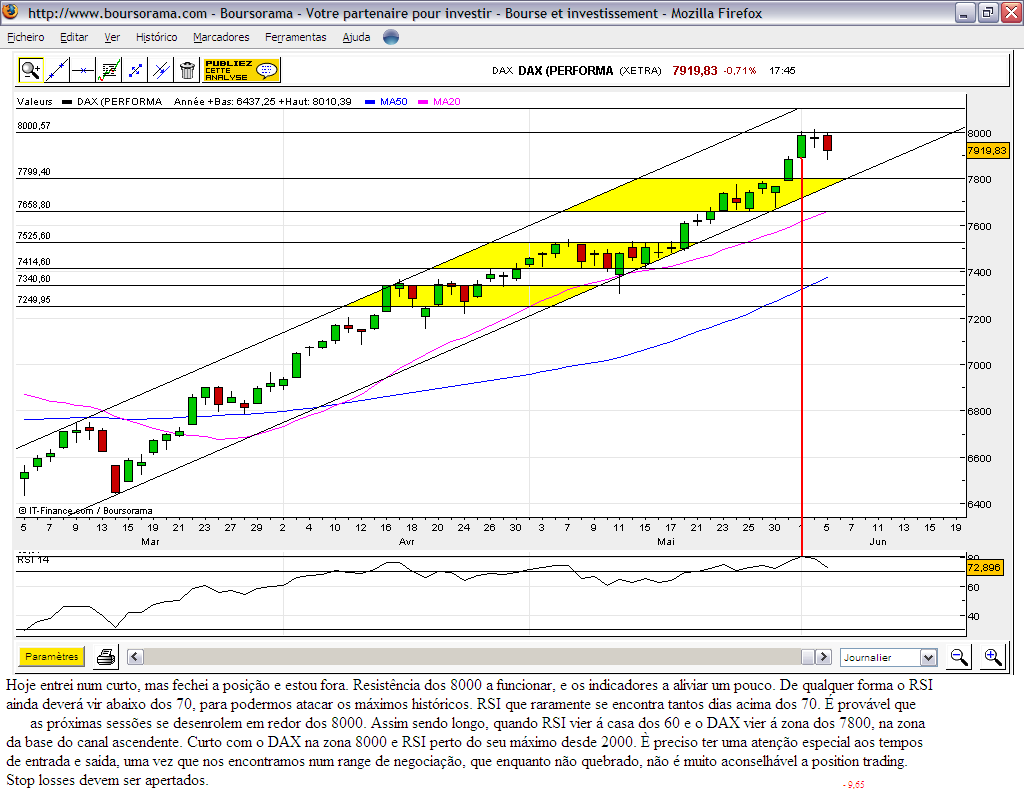Select the horizontal line drawing tool
The image size is (1024, 800).
(83, 70)
